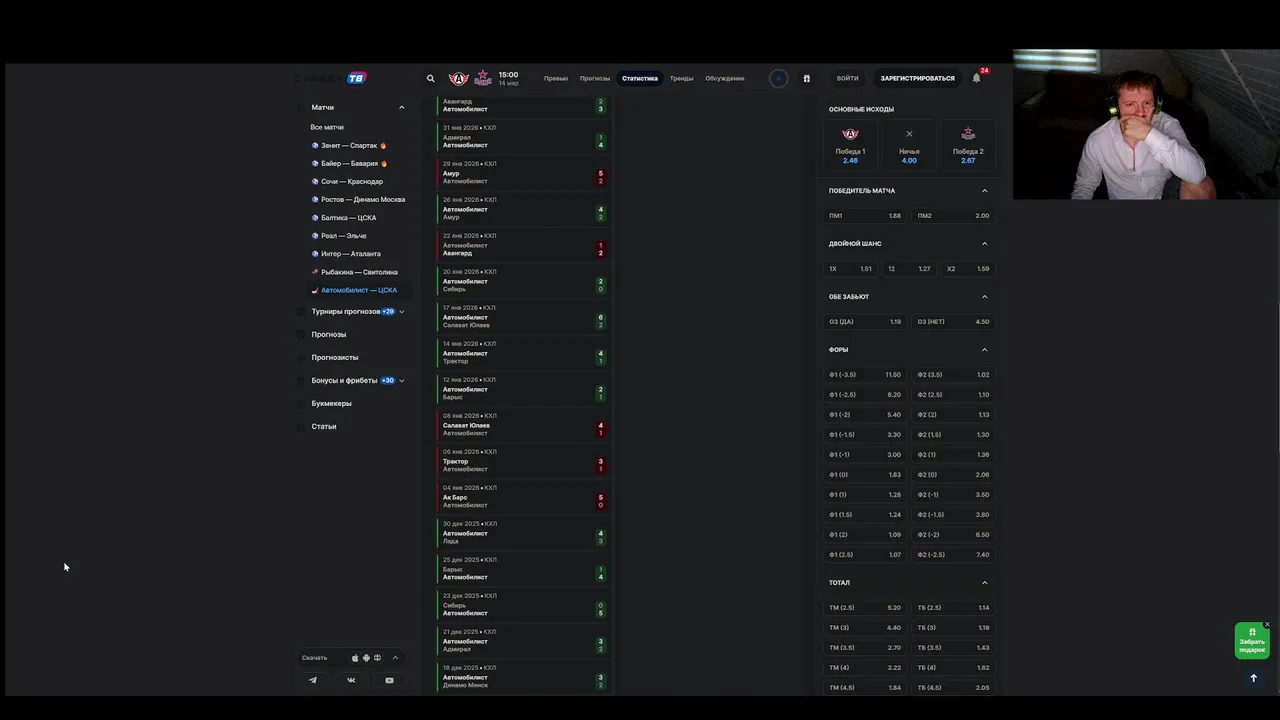Open the Telegram social link
Screen dimensions: 1280x720
(x=313, y=680)
